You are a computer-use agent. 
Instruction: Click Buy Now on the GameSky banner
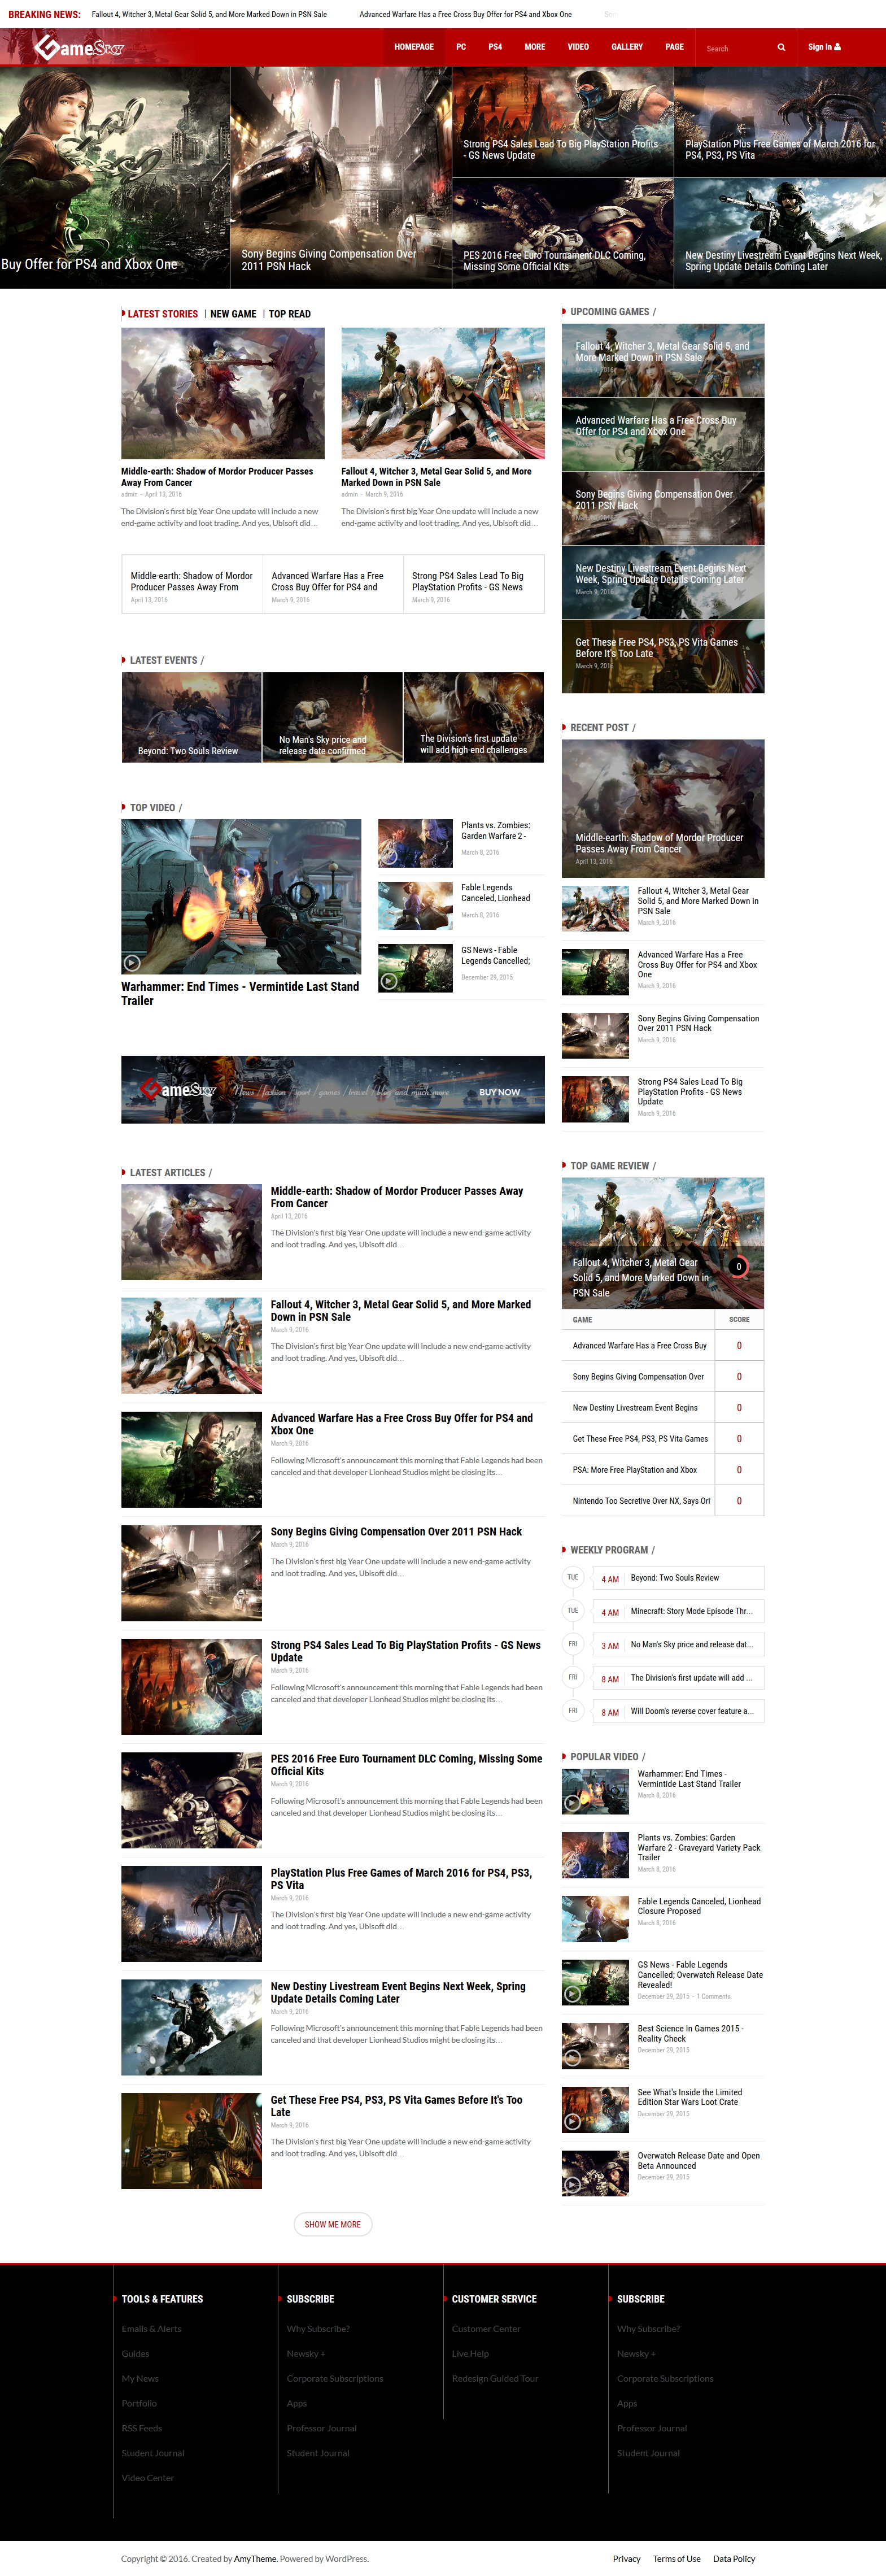pos(499,1092)
